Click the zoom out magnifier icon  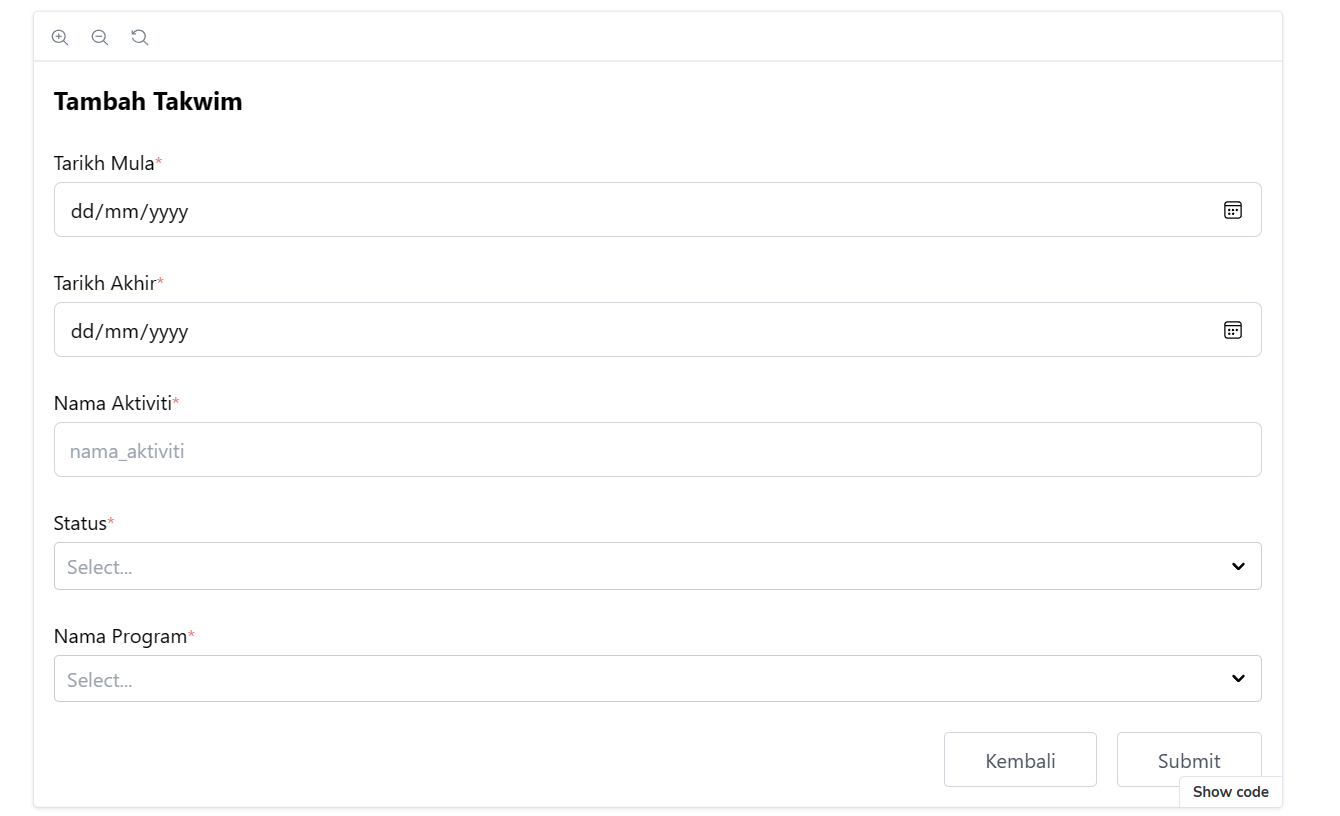(100, 37)
